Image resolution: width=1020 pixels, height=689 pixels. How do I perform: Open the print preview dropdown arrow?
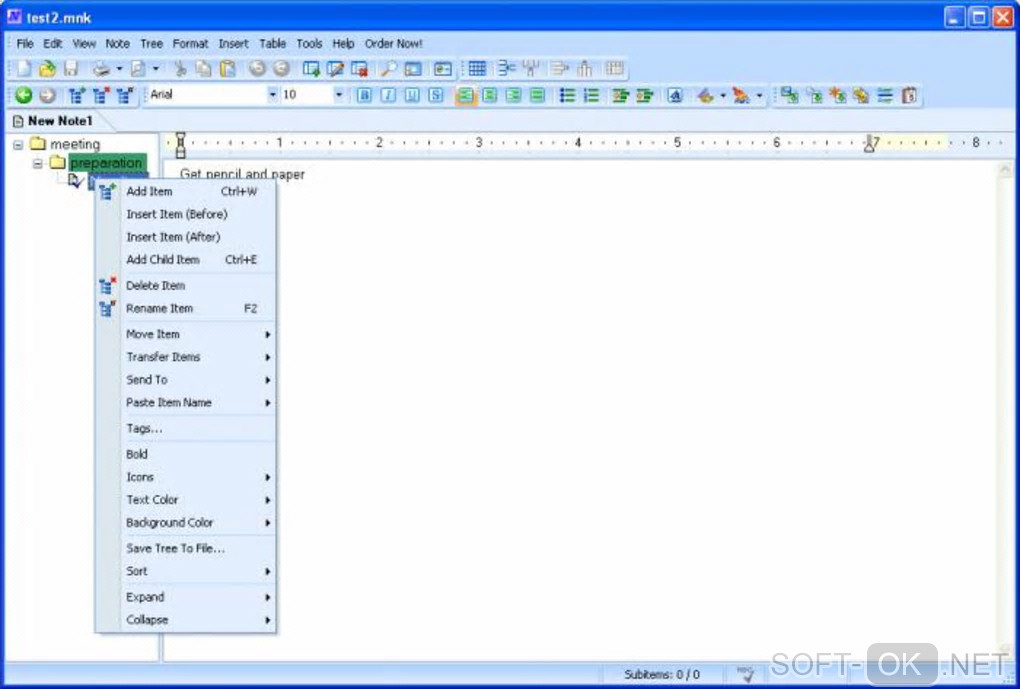pyautogui.click(x=155, y=68)
